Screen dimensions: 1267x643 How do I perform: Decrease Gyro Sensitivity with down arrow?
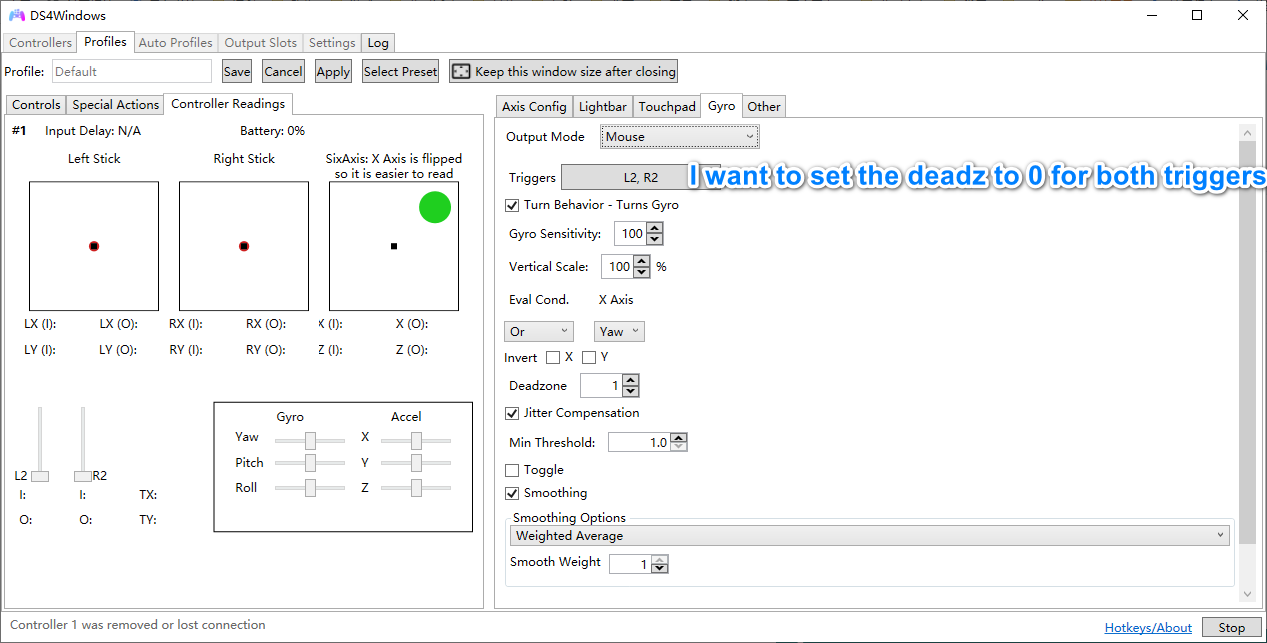tap(655, 239)
